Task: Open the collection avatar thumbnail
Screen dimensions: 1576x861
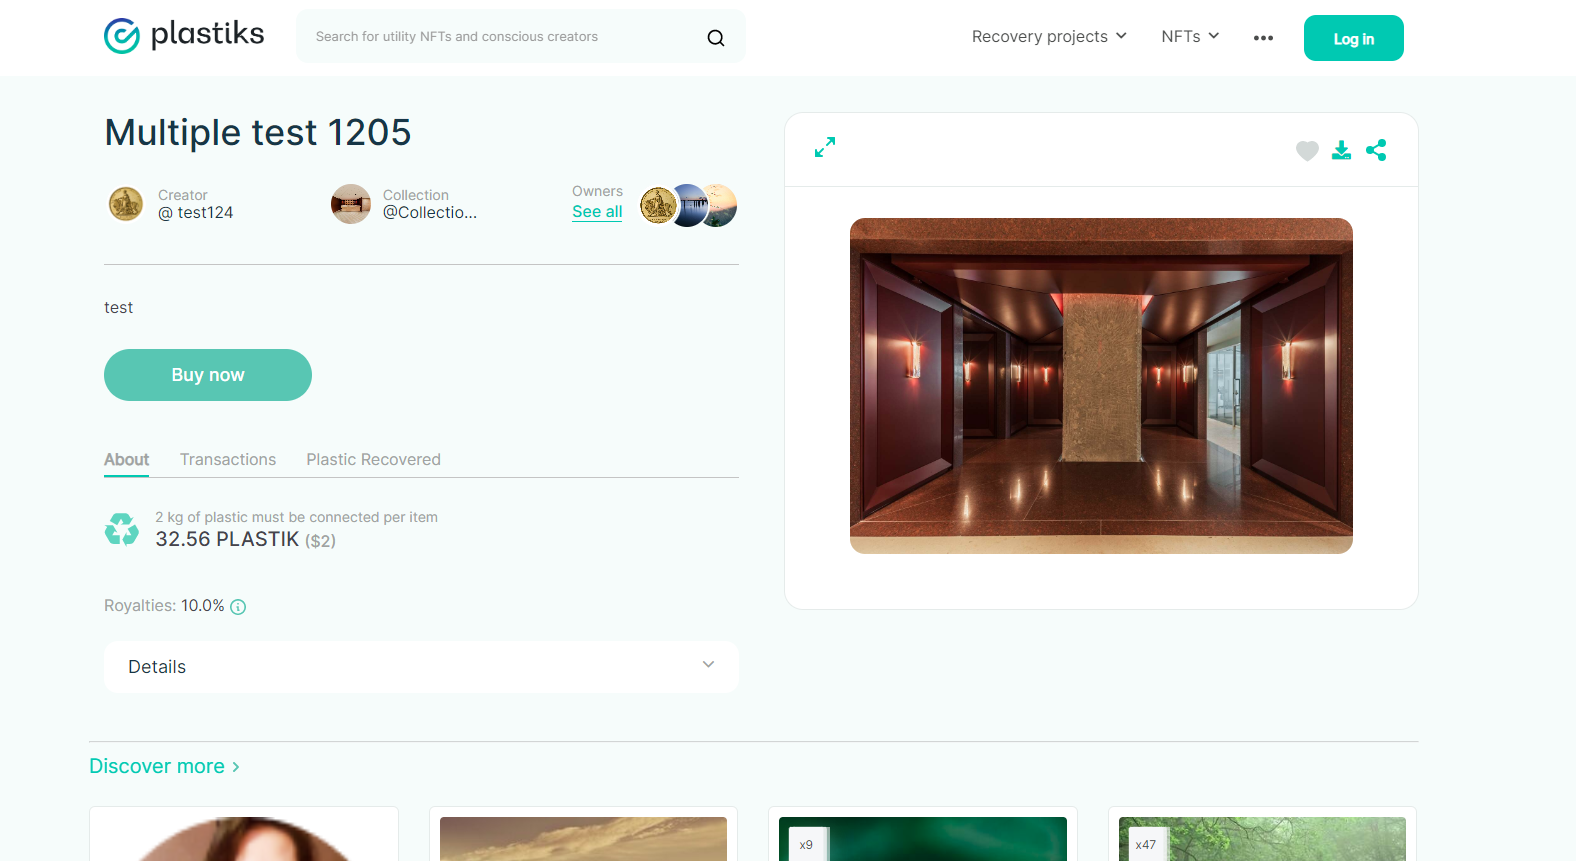Action: [351, 204]
